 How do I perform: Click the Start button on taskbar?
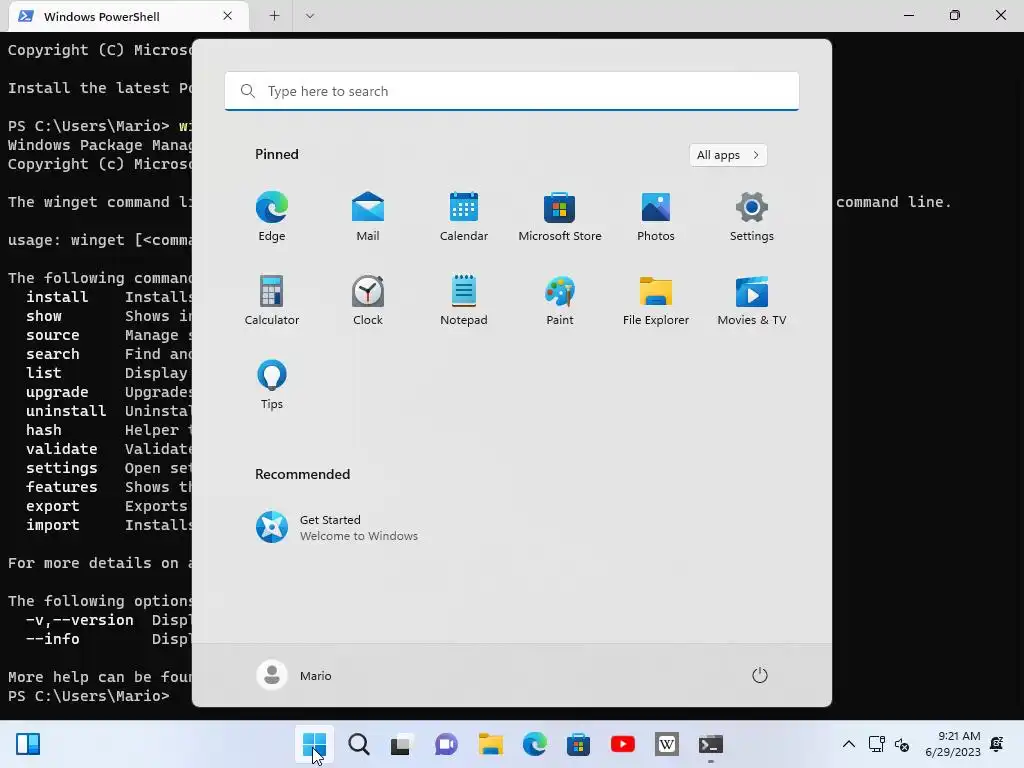pyautogui.click(x=314, y=744)
